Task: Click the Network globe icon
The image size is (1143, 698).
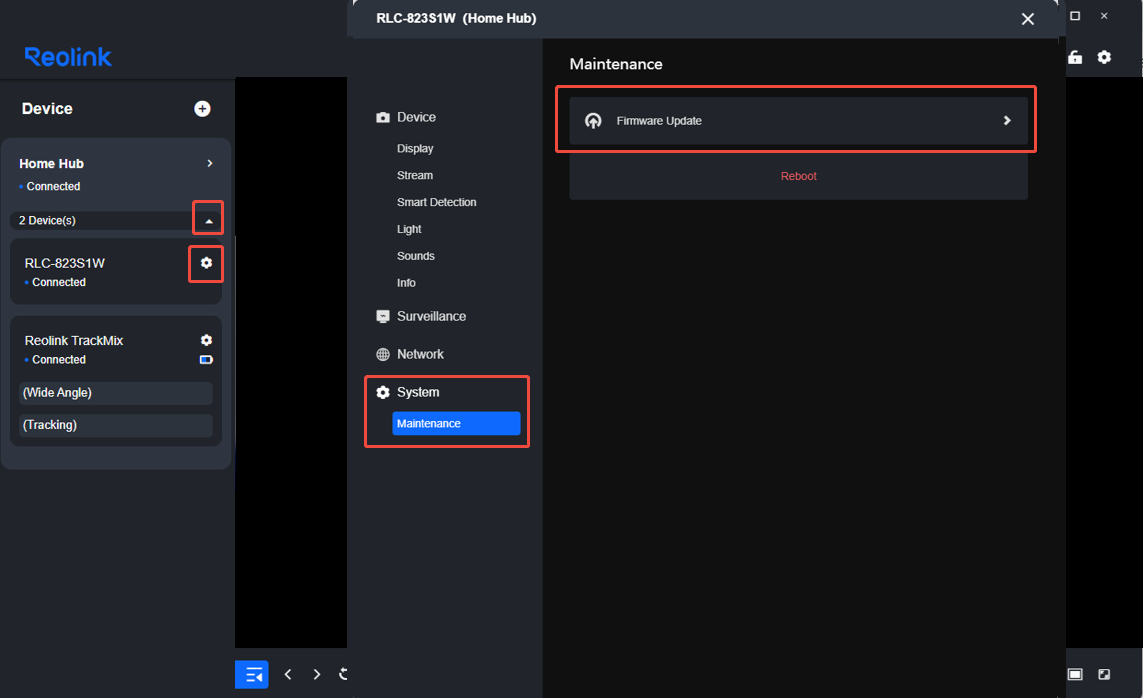Action: [x=383, y=354]
